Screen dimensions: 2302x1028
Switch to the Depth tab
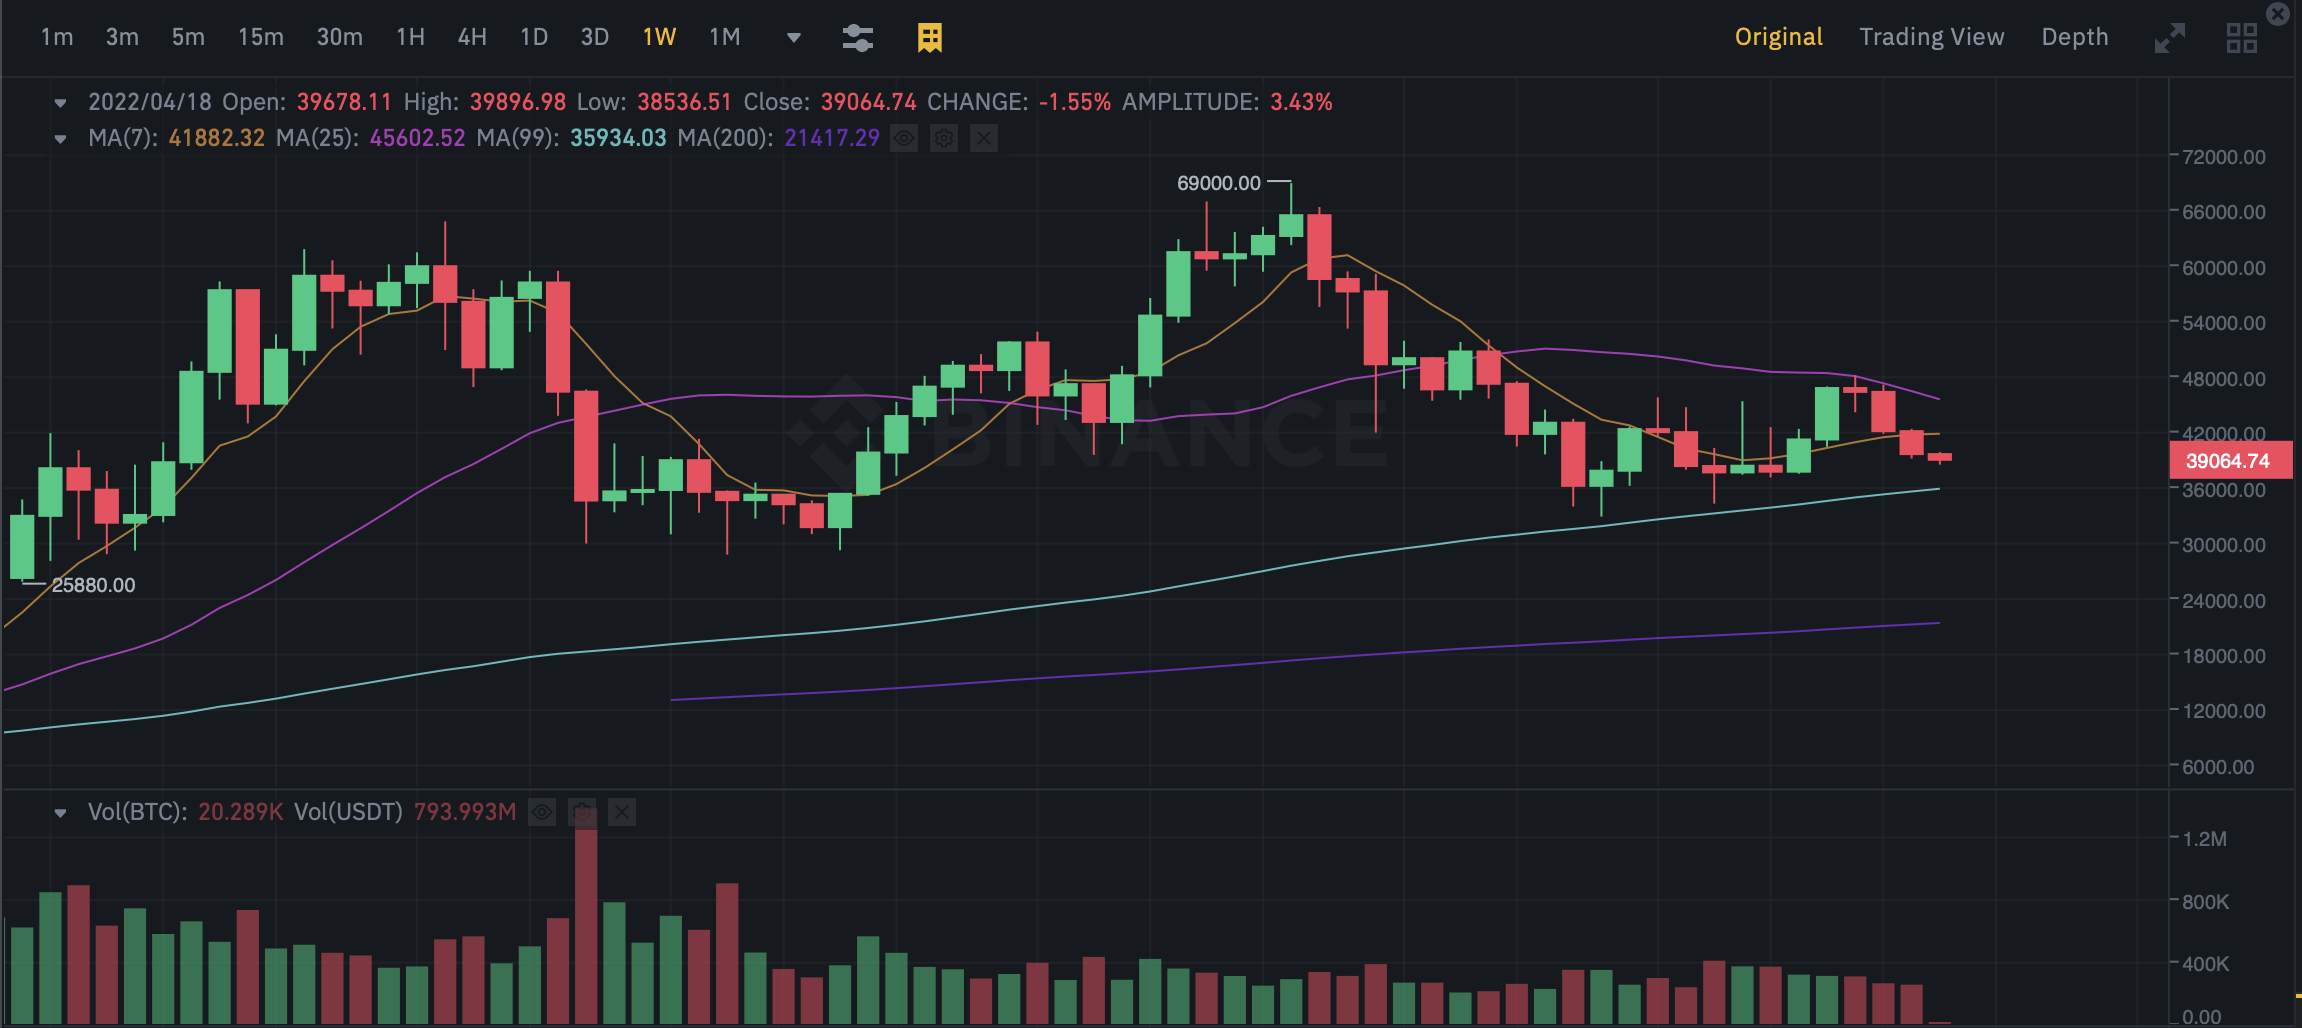[x=2074, y=37]
